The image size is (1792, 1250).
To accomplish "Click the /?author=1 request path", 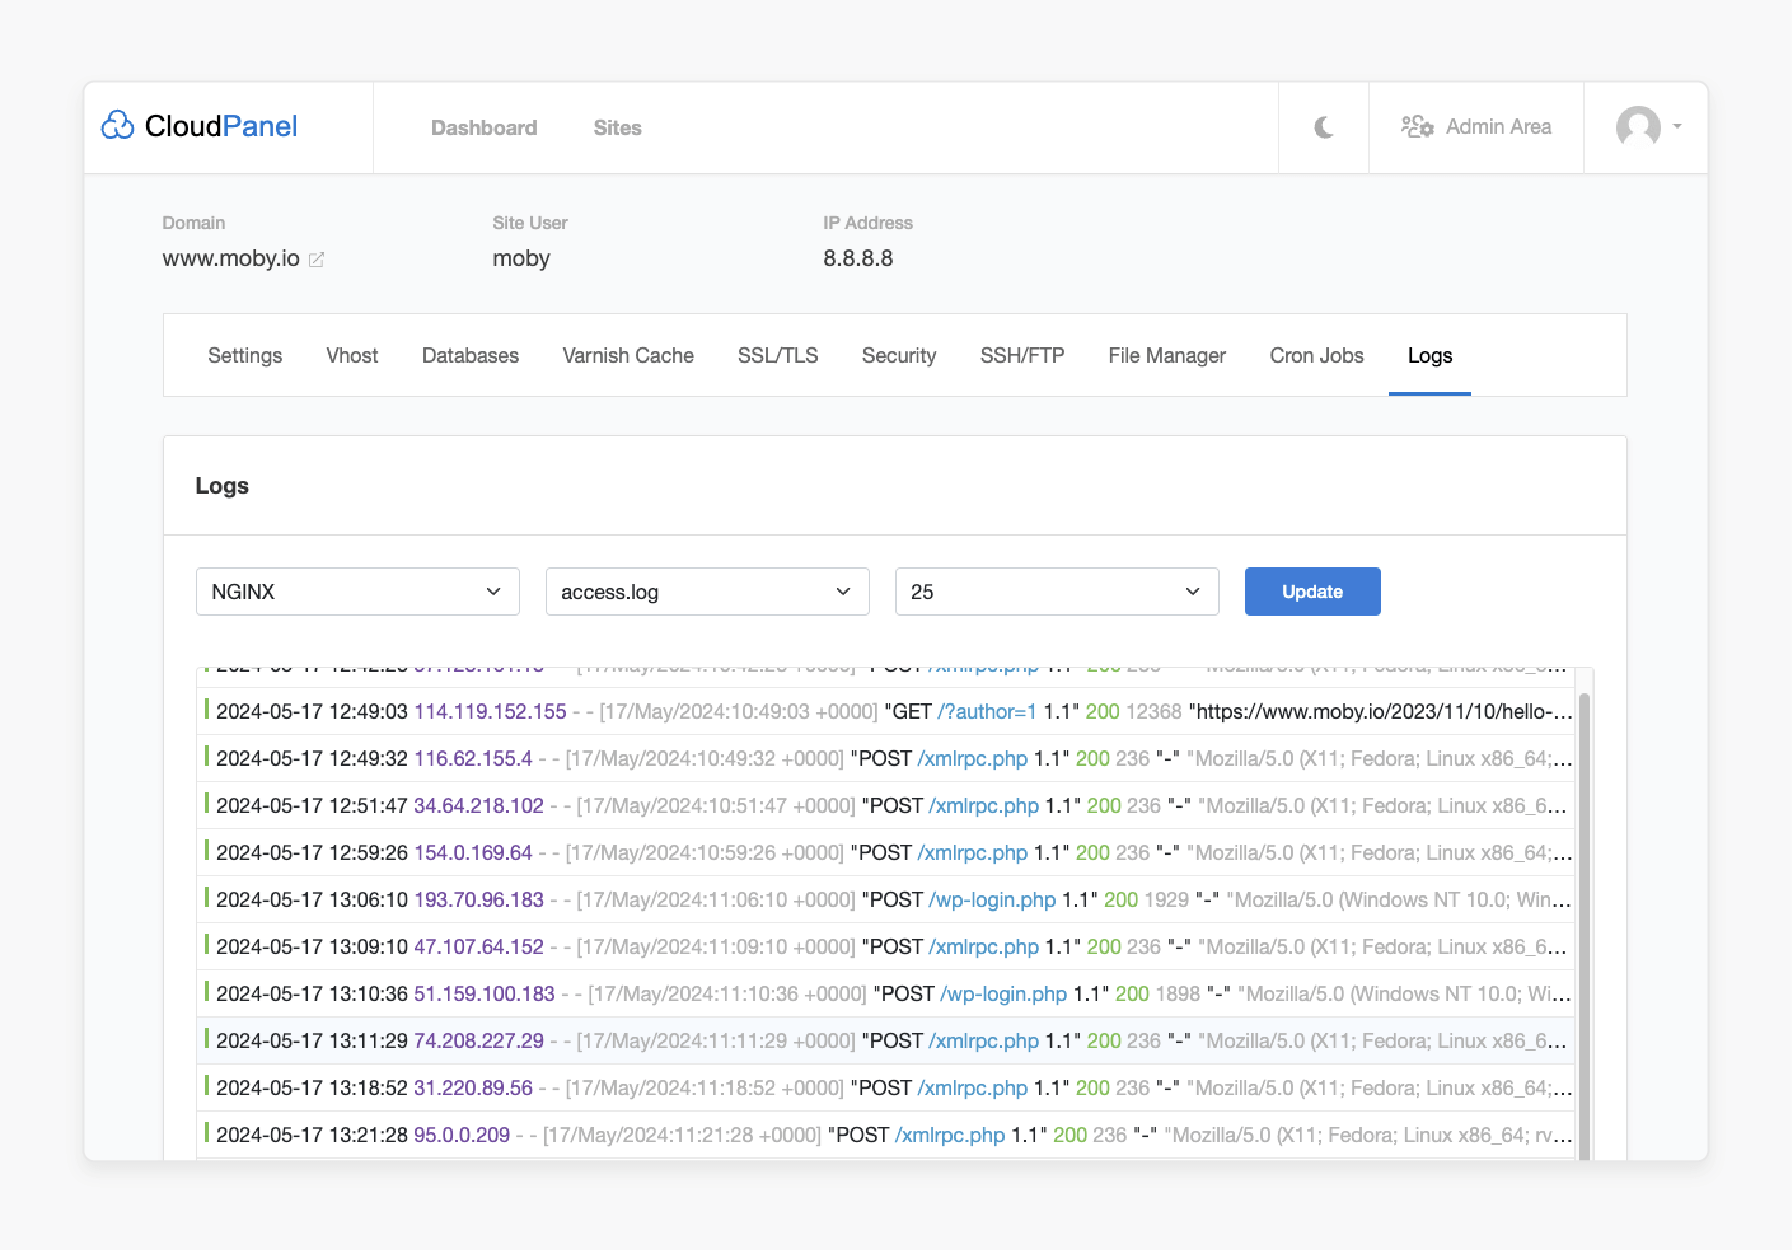I will 987,712.
